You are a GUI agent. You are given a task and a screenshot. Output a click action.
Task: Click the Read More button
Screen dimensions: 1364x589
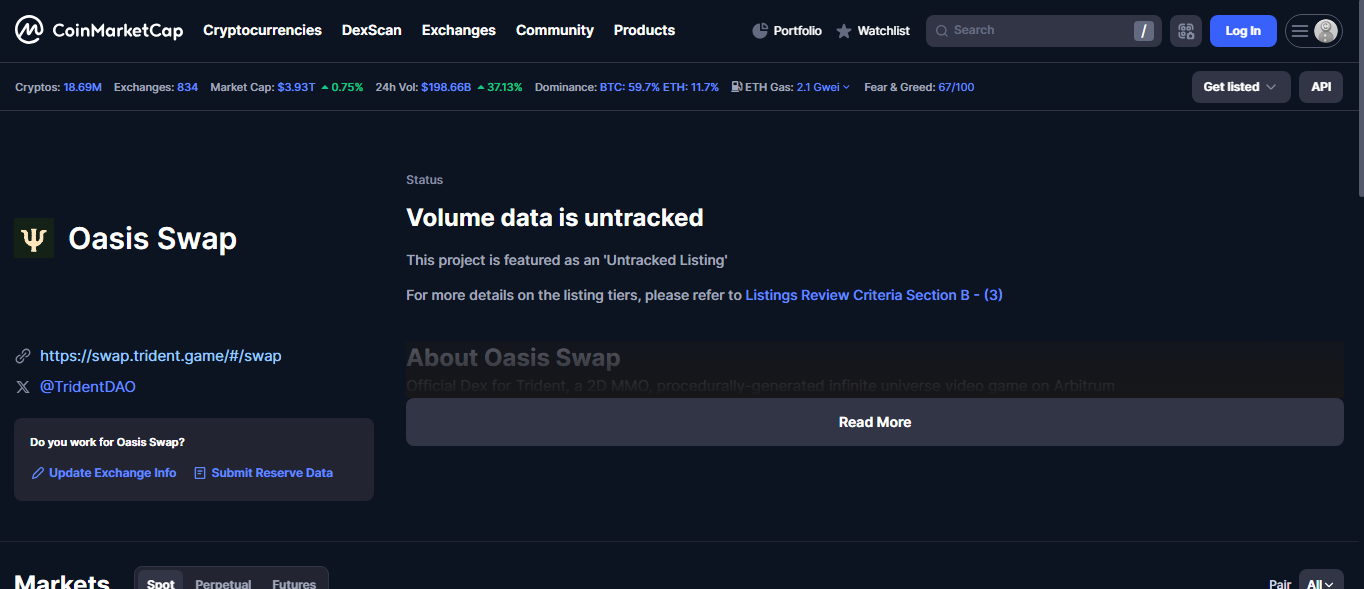[x=874, y=421]
